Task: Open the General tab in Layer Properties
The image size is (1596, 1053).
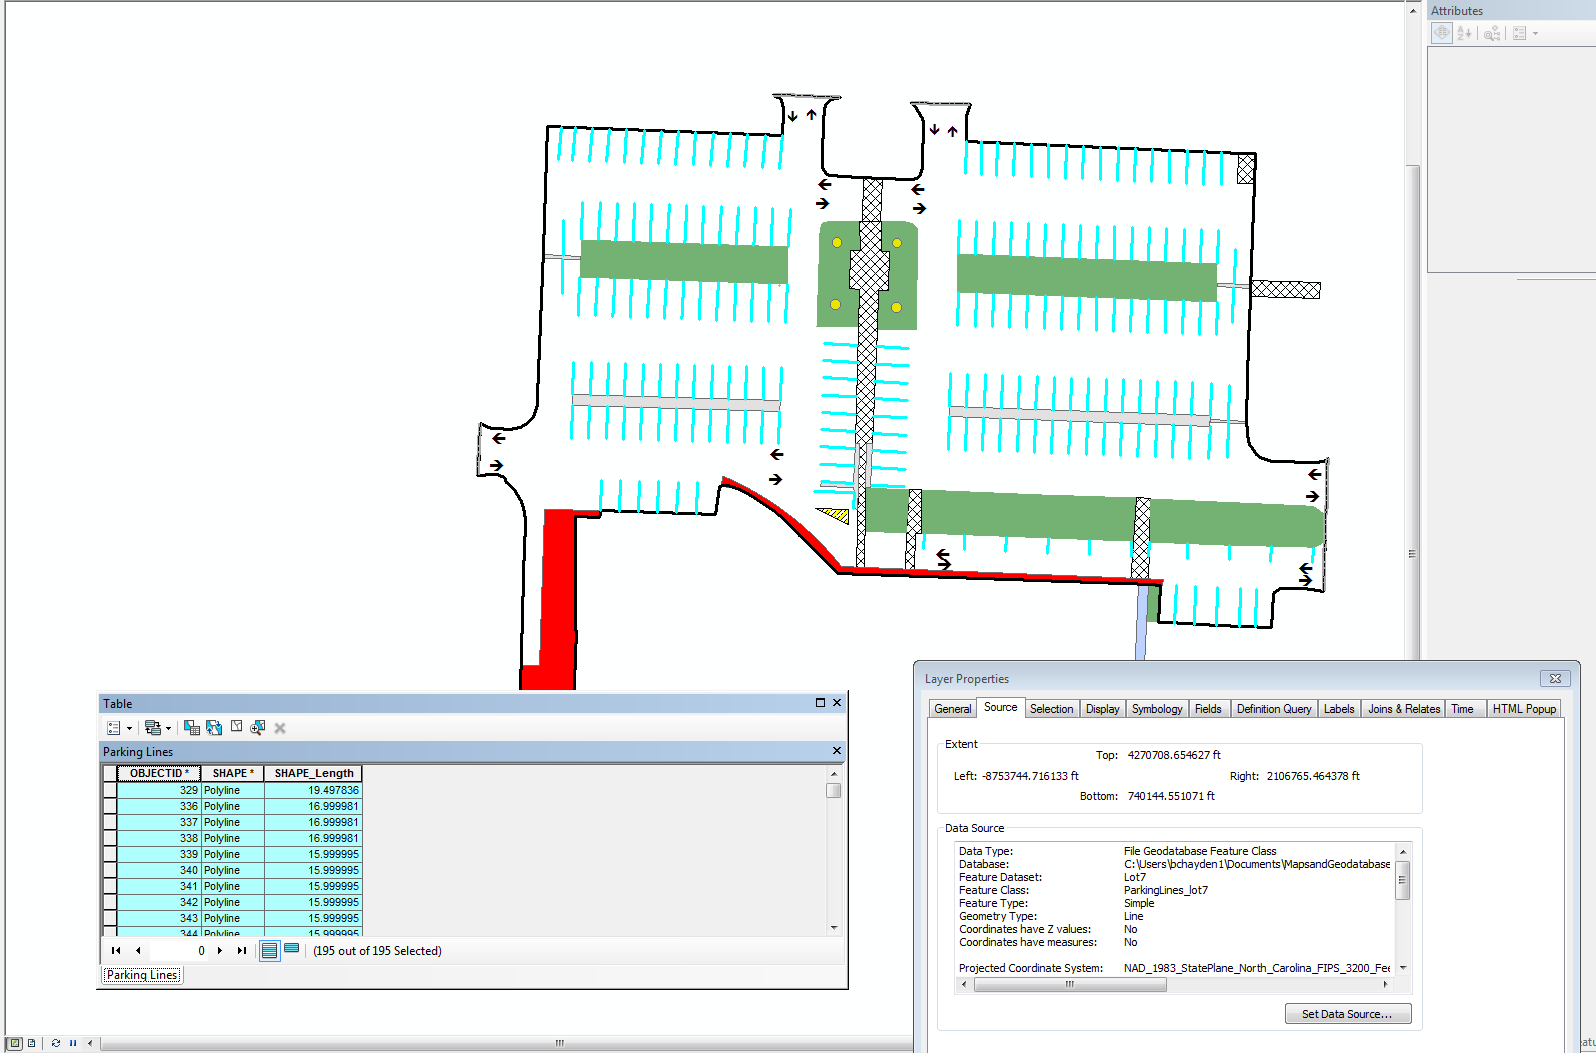Action: 952,709
